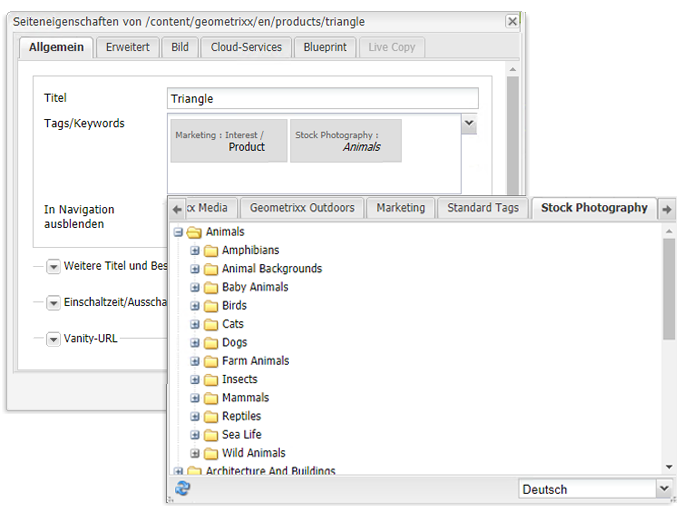Viewport: 678px width, 507px height.
Task: Switch to the Erweitert tab
Action: 128,47
